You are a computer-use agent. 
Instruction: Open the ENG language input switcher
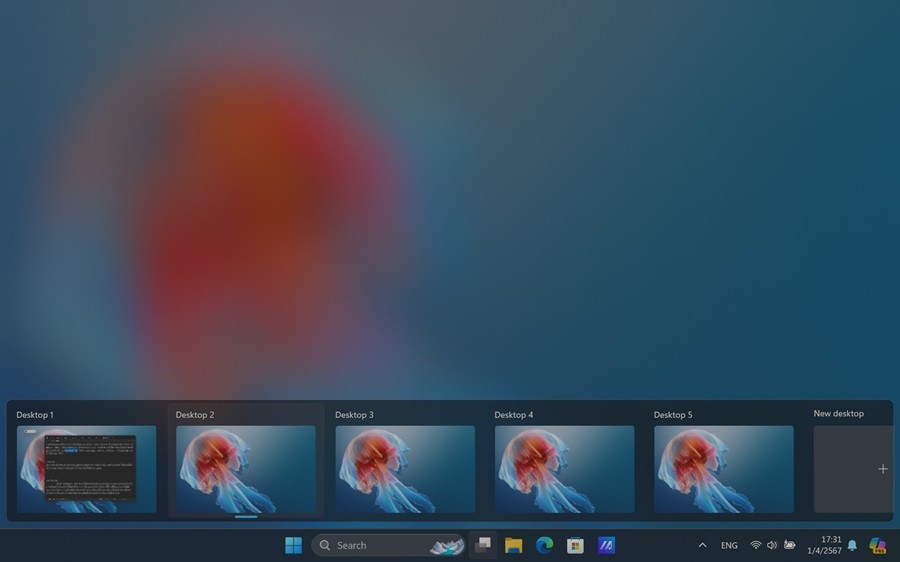pyautogui.click(x=729, y=545)
